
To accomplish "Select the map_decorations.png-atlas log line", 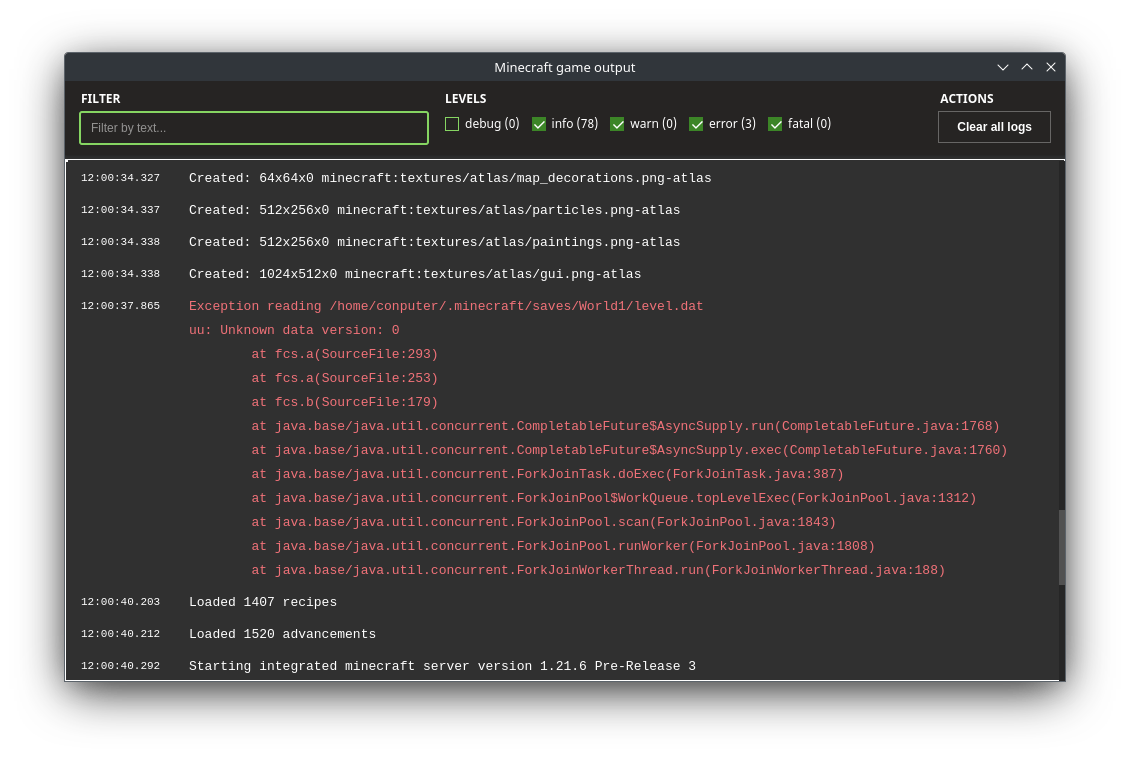I will pyautogui.click(x=450, y=178).
